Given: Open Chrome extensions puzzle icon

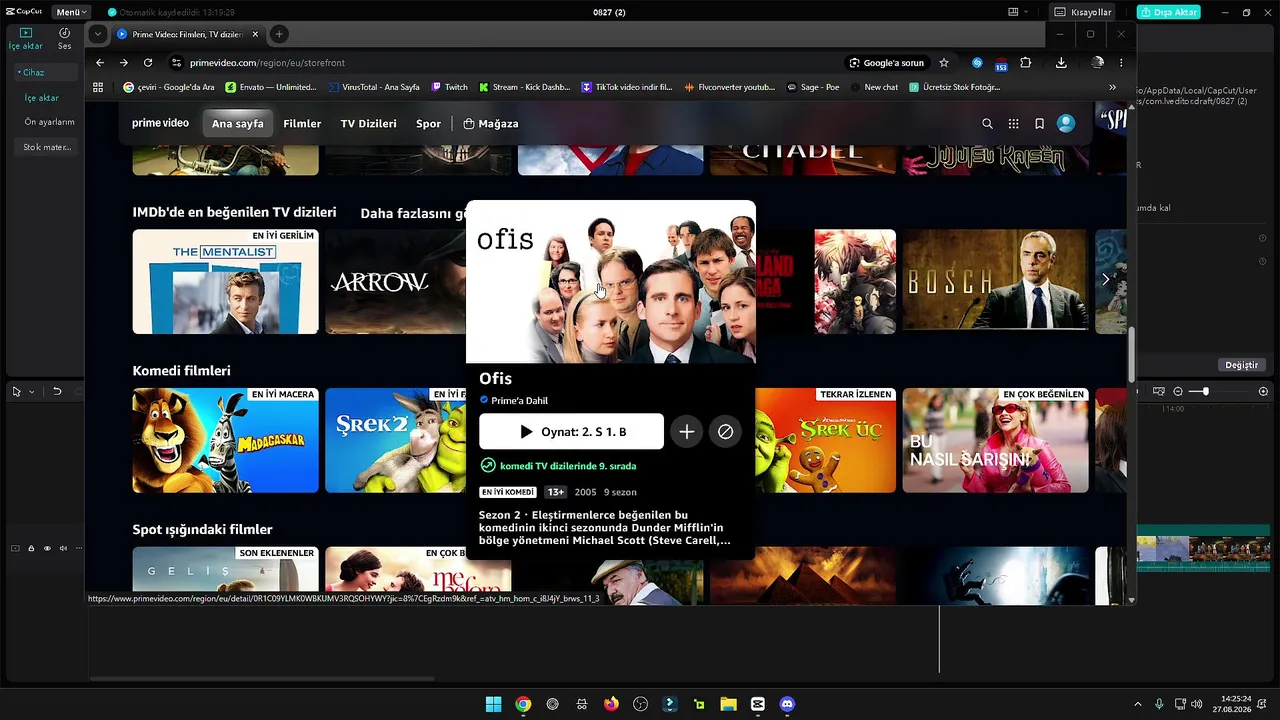Looking at the screenshot, I should pos(1025,62).
